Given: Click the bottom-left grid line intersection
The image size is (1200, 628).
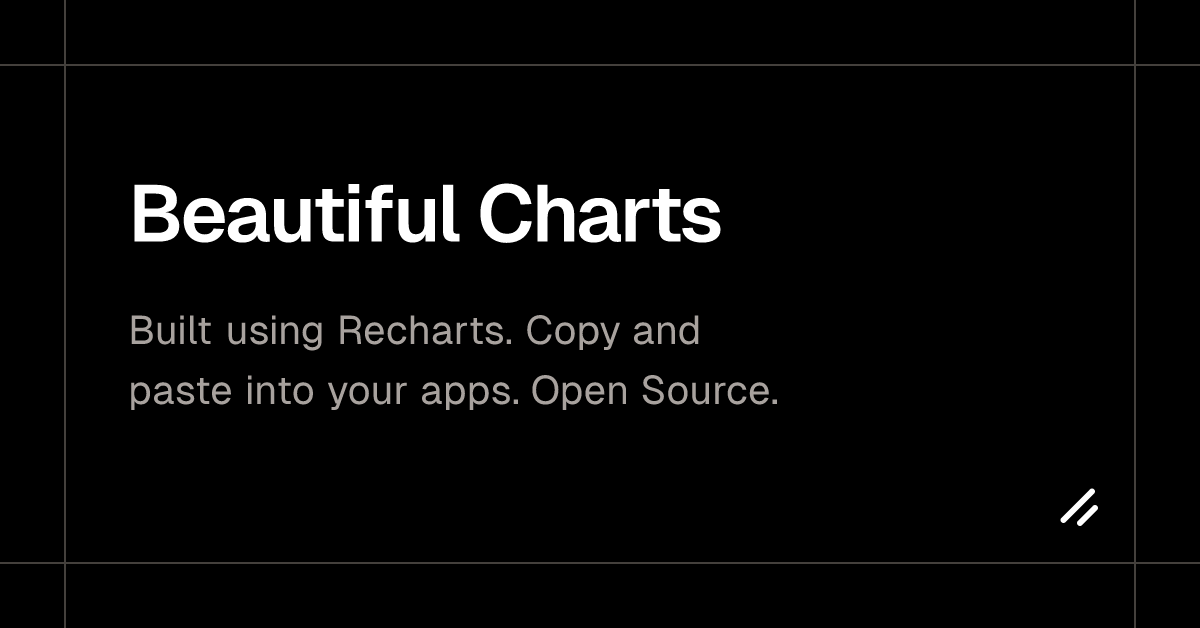Looking at the screenshot, I should (65, 563).
